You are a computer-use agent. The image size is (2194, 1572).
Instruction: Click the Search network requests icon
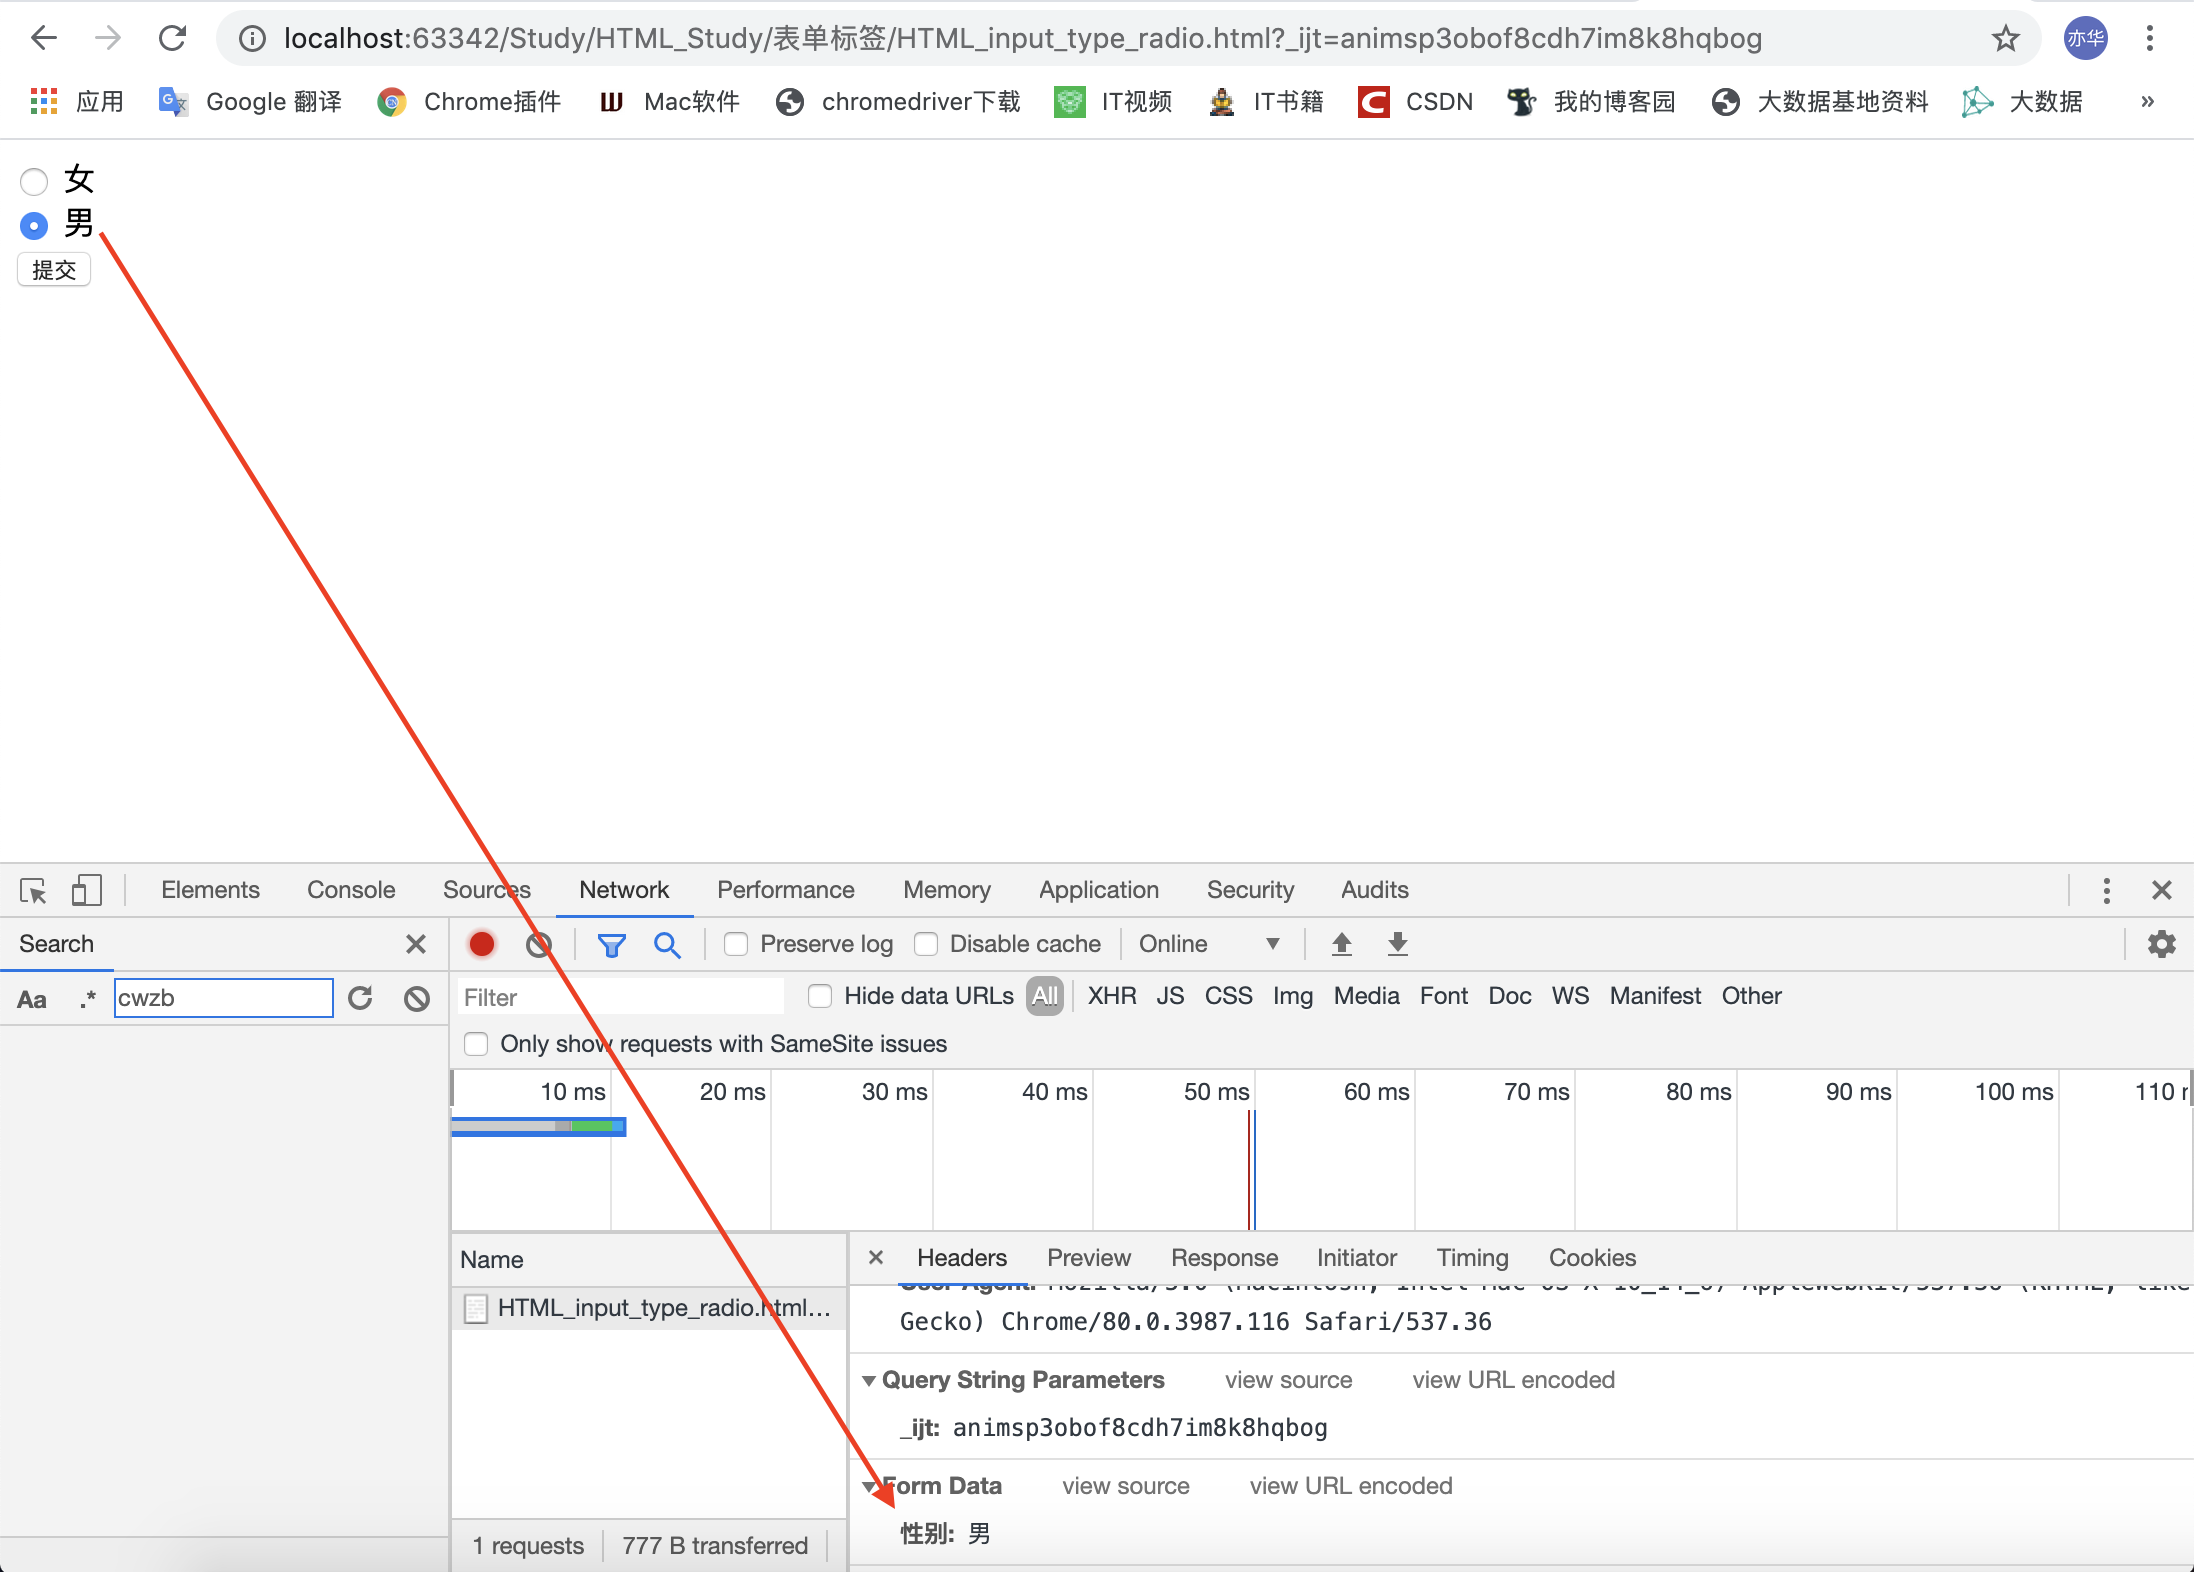click(x=668, y=944)
